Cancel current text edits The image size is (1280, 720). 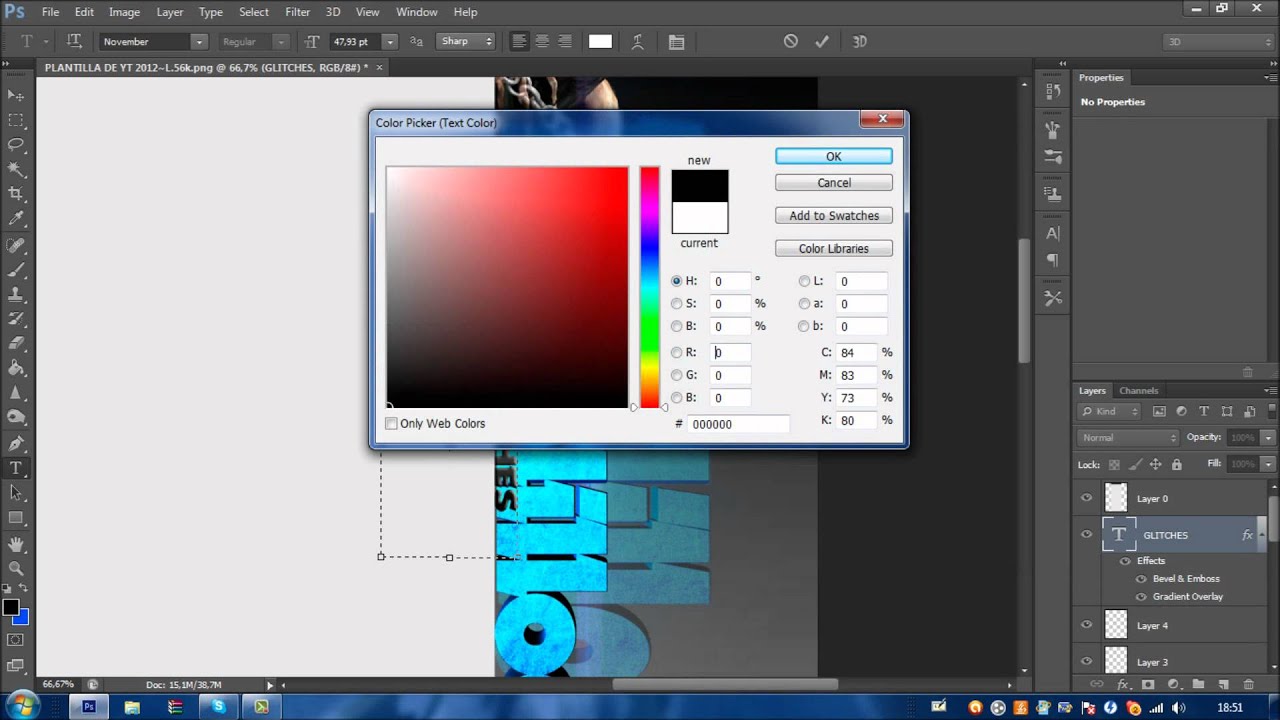point(791,41)
